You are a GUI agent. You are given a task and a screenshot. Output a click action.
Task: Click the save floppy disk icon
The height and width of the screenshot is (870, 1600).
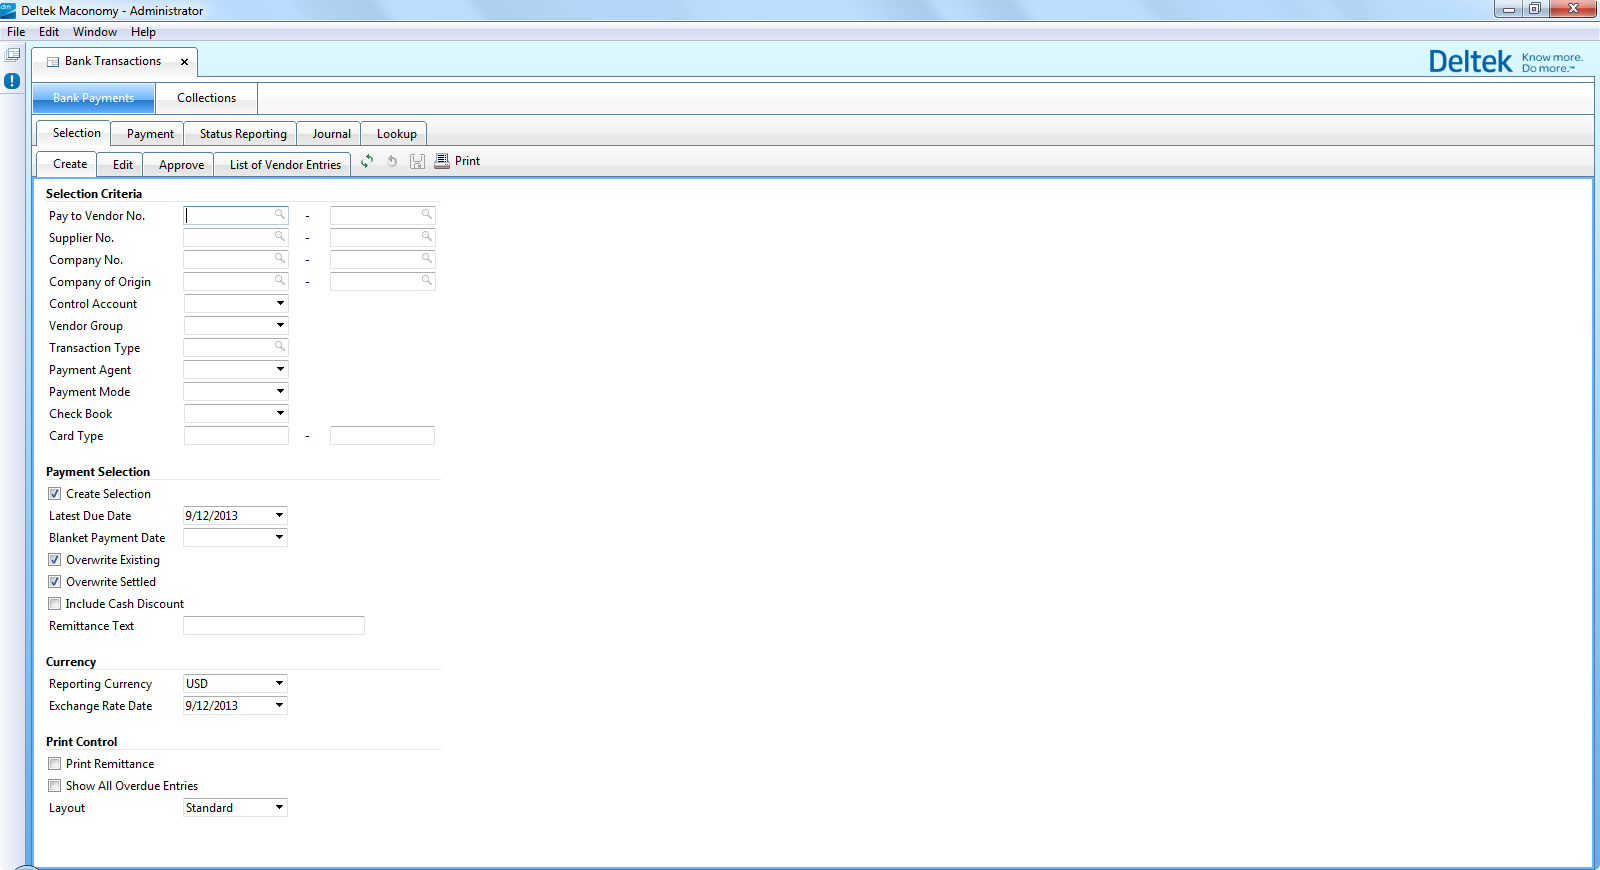[x=417, y=161]
